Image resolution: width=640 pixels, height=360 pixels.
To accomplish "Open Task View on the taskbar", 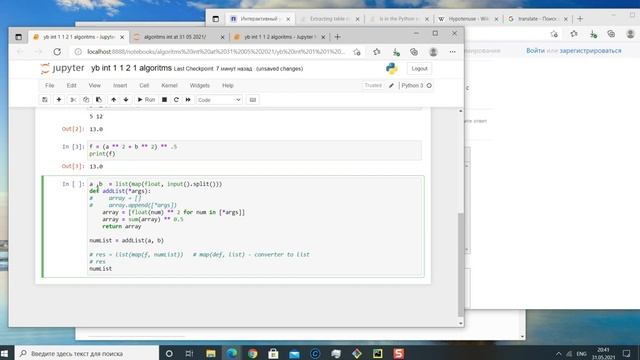I will click(x=189, y=353).
